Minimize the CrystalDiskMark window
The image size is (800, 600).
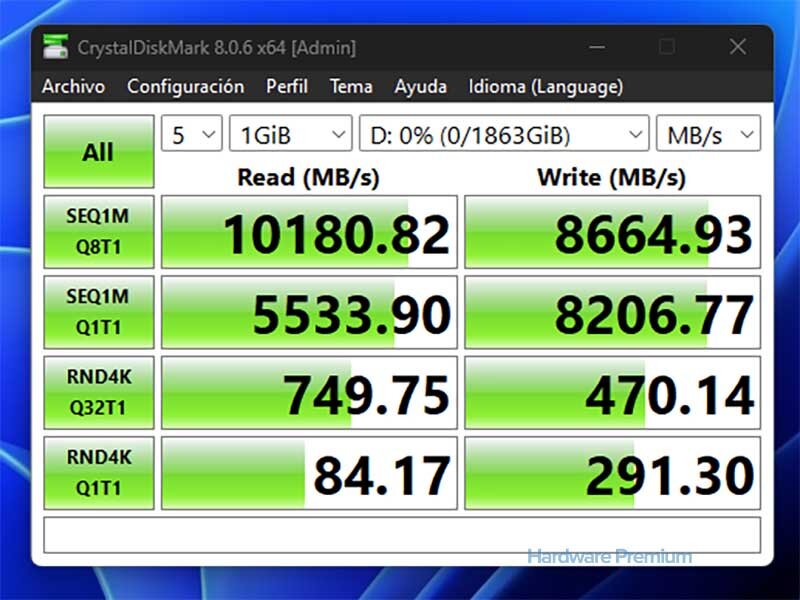coord(597,47)
